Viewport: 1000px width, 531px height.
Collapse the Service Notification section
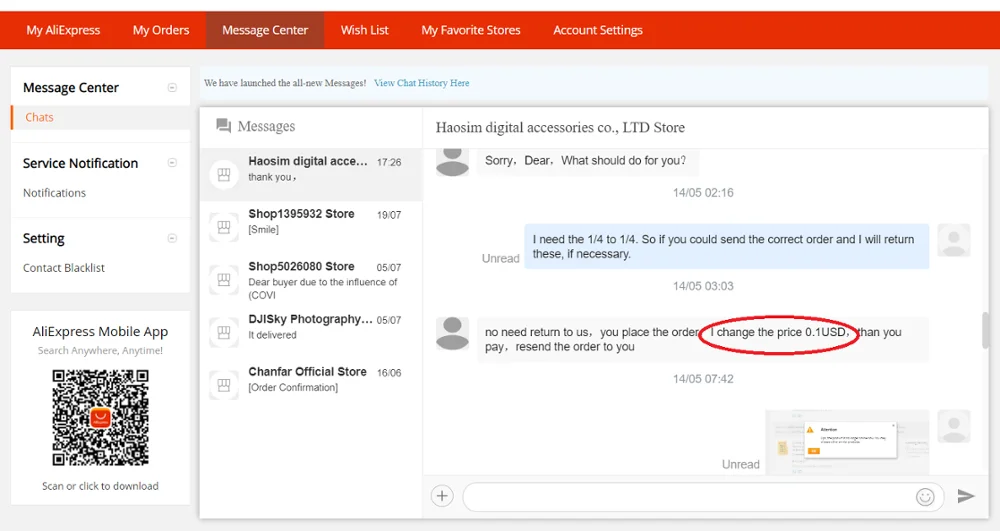pyautogui.click(x=172, y=163)
